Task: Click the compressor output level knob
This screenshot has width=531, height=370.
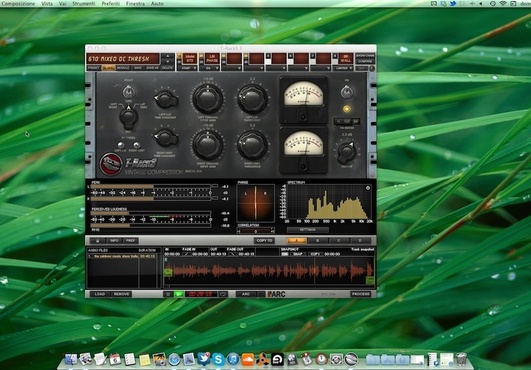Action: (x=347, y=152)
